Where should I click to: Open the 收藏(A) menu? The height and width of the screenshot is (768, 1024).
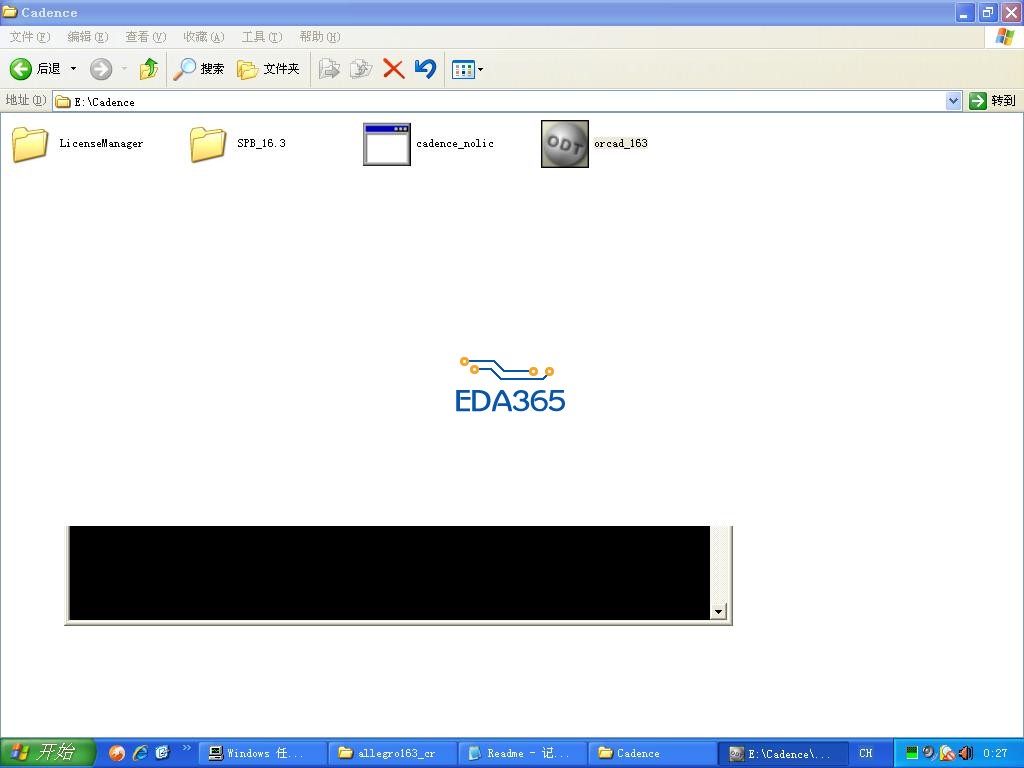coord(204,37)
